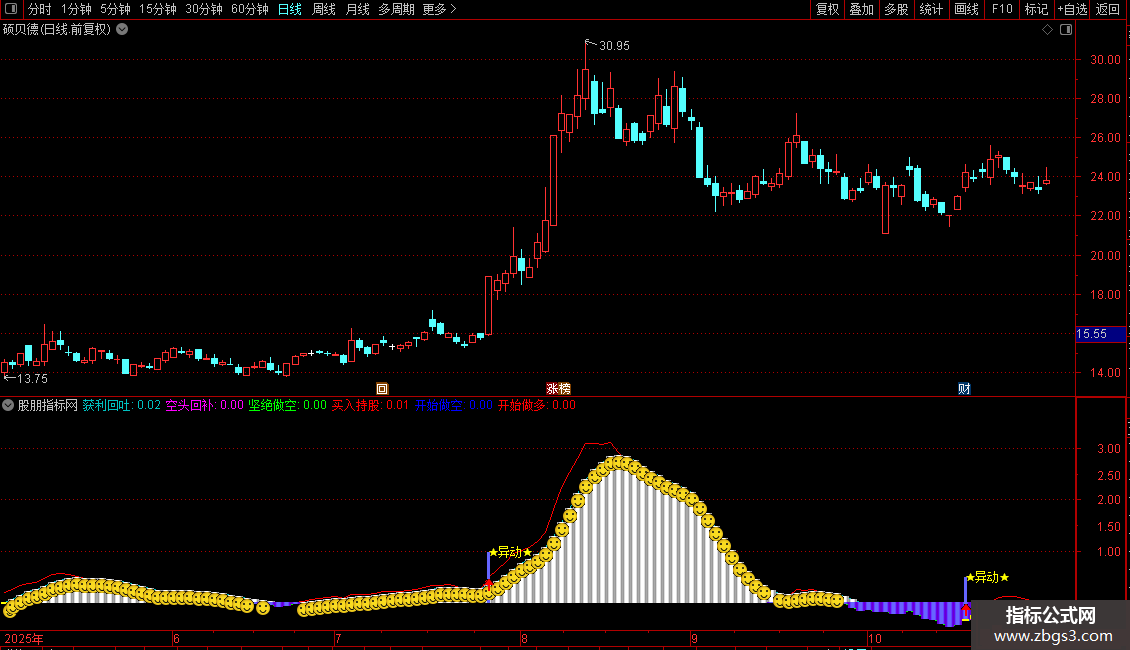Select the 日线 daily period

pos(290,9)
